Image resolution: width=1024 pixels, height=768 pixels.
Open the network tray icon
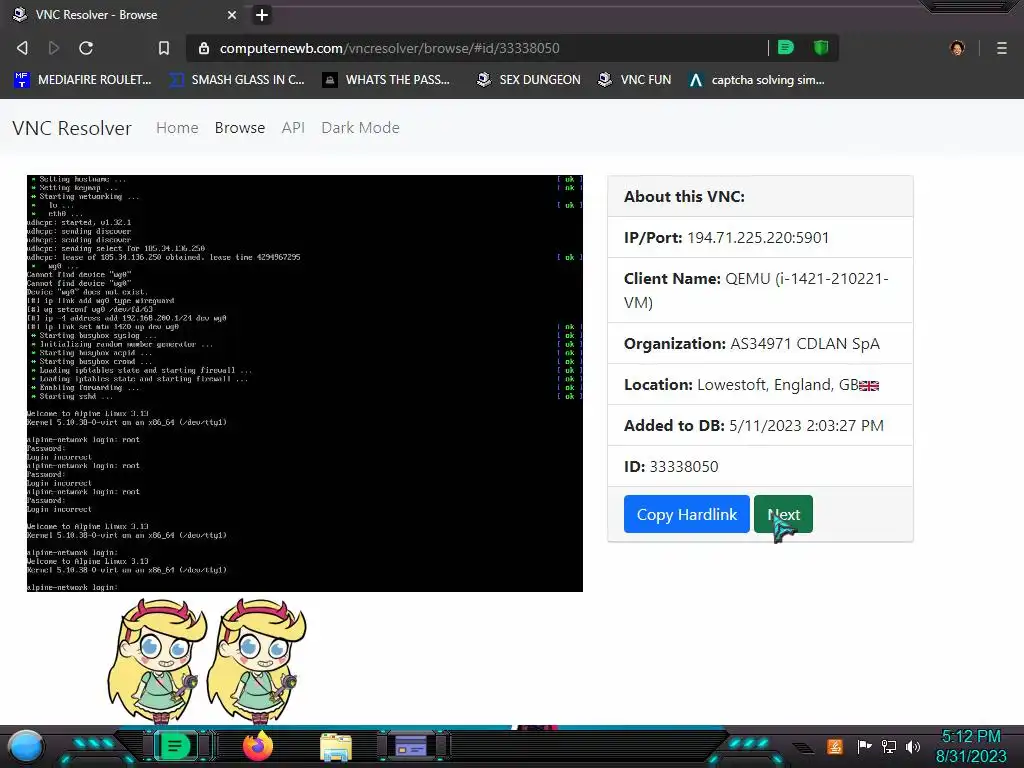tap(889, 746)
